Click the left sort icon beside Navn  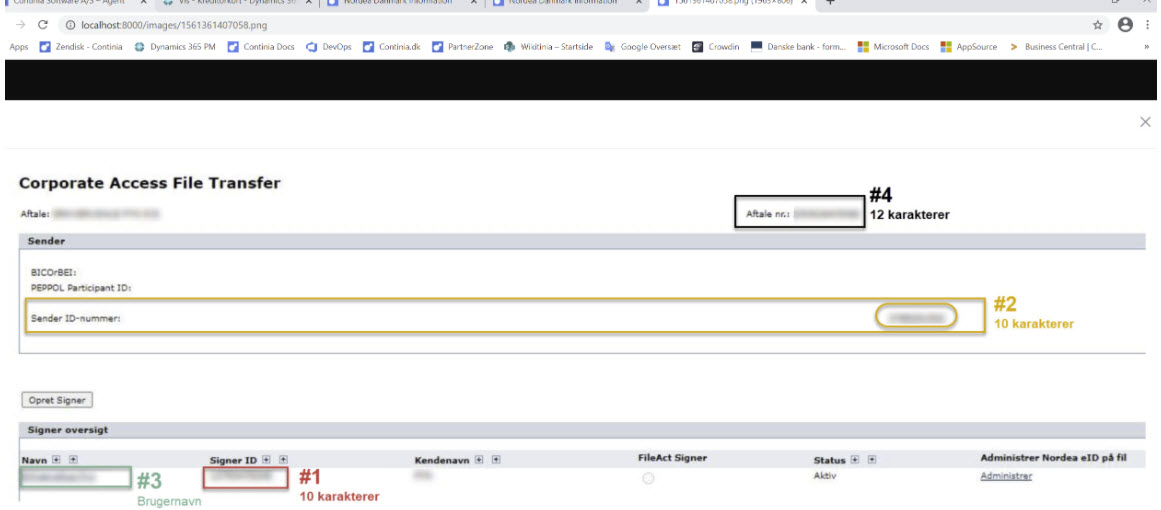tap(56, 460)
